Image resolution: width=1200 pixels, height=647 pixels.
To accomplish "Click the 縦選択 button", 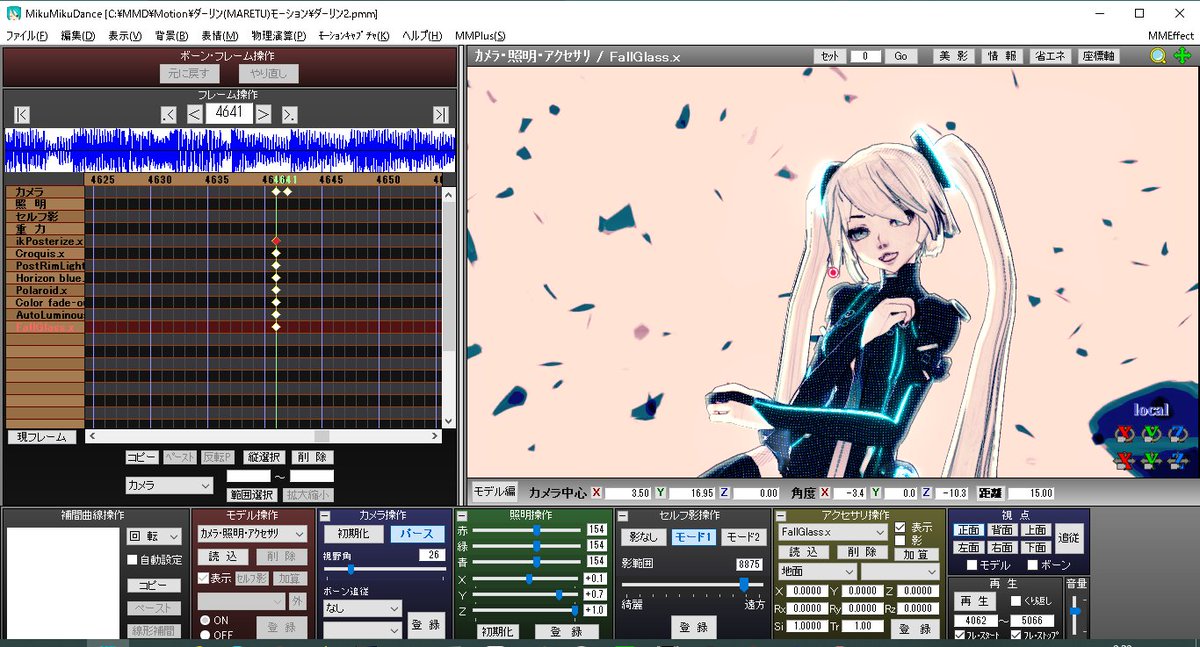I will [x=264, y=457].
